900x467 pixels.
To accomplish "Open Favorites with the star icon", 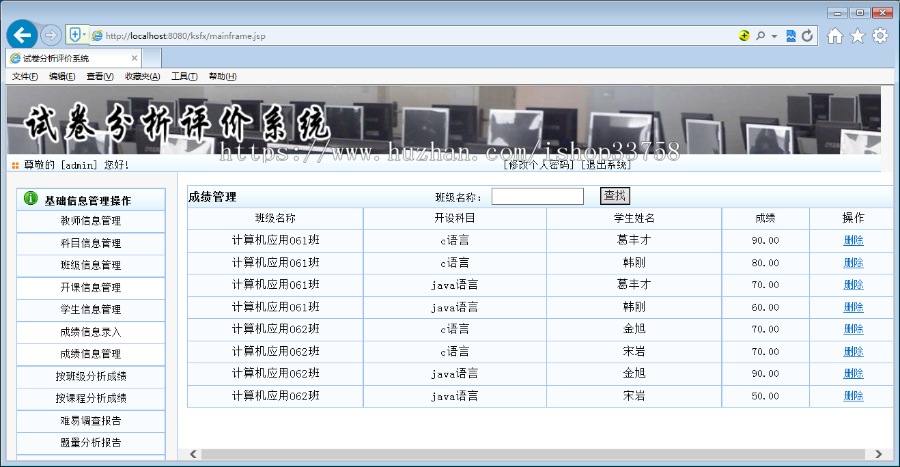I will [x=858, y=36].
